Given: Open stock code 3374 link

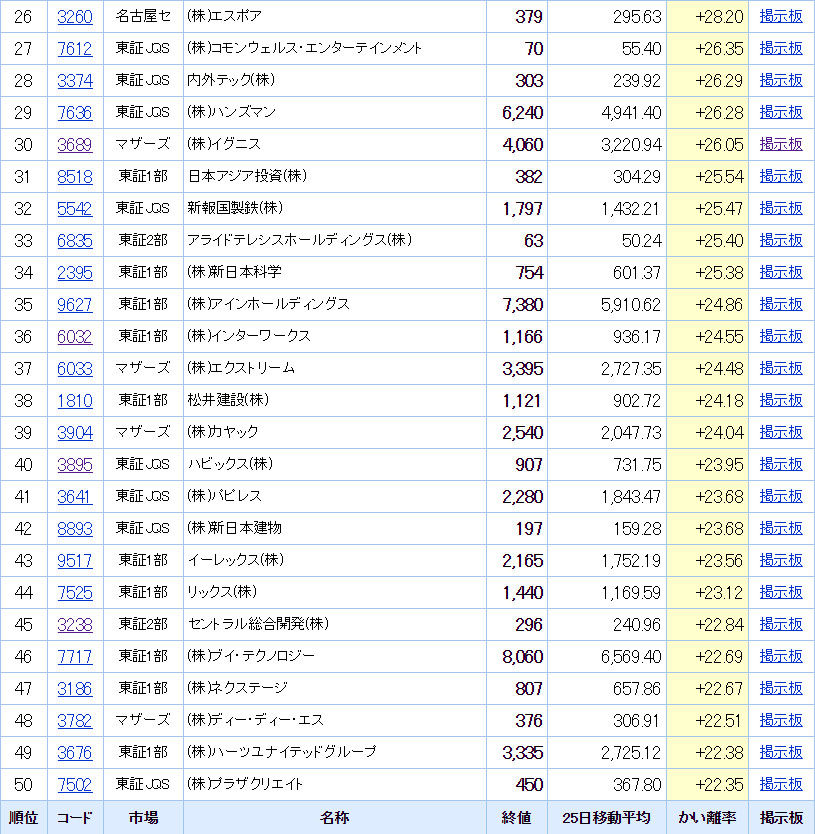Looking at the screenshot, I should [x=75, y=81].
